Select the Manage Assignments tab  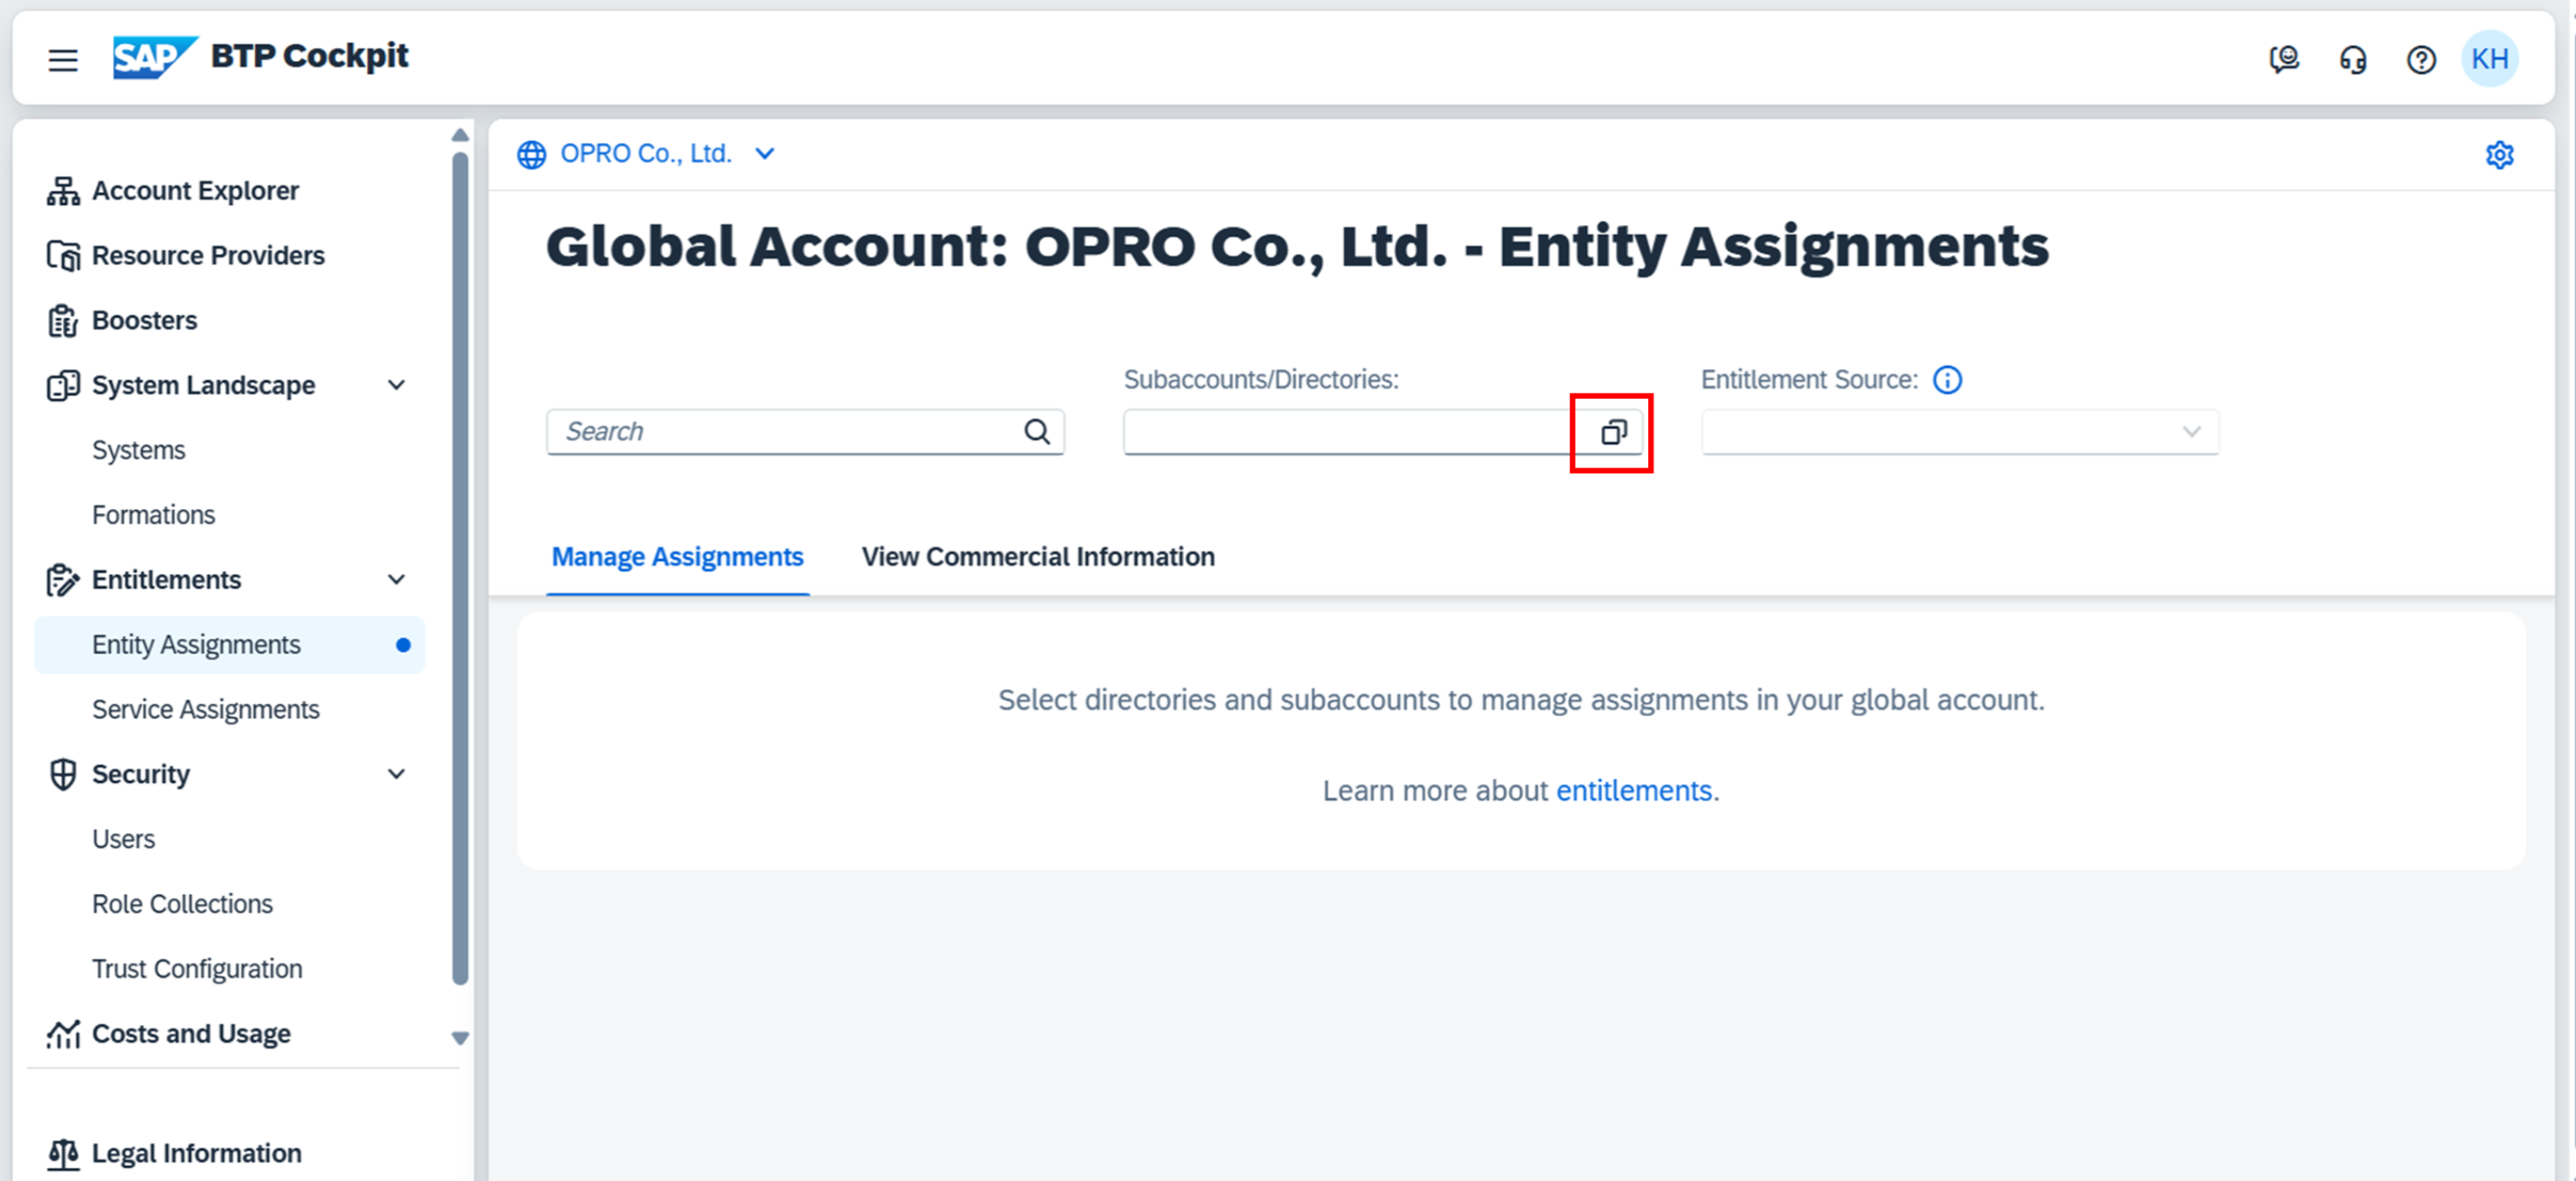click(677, 557)
